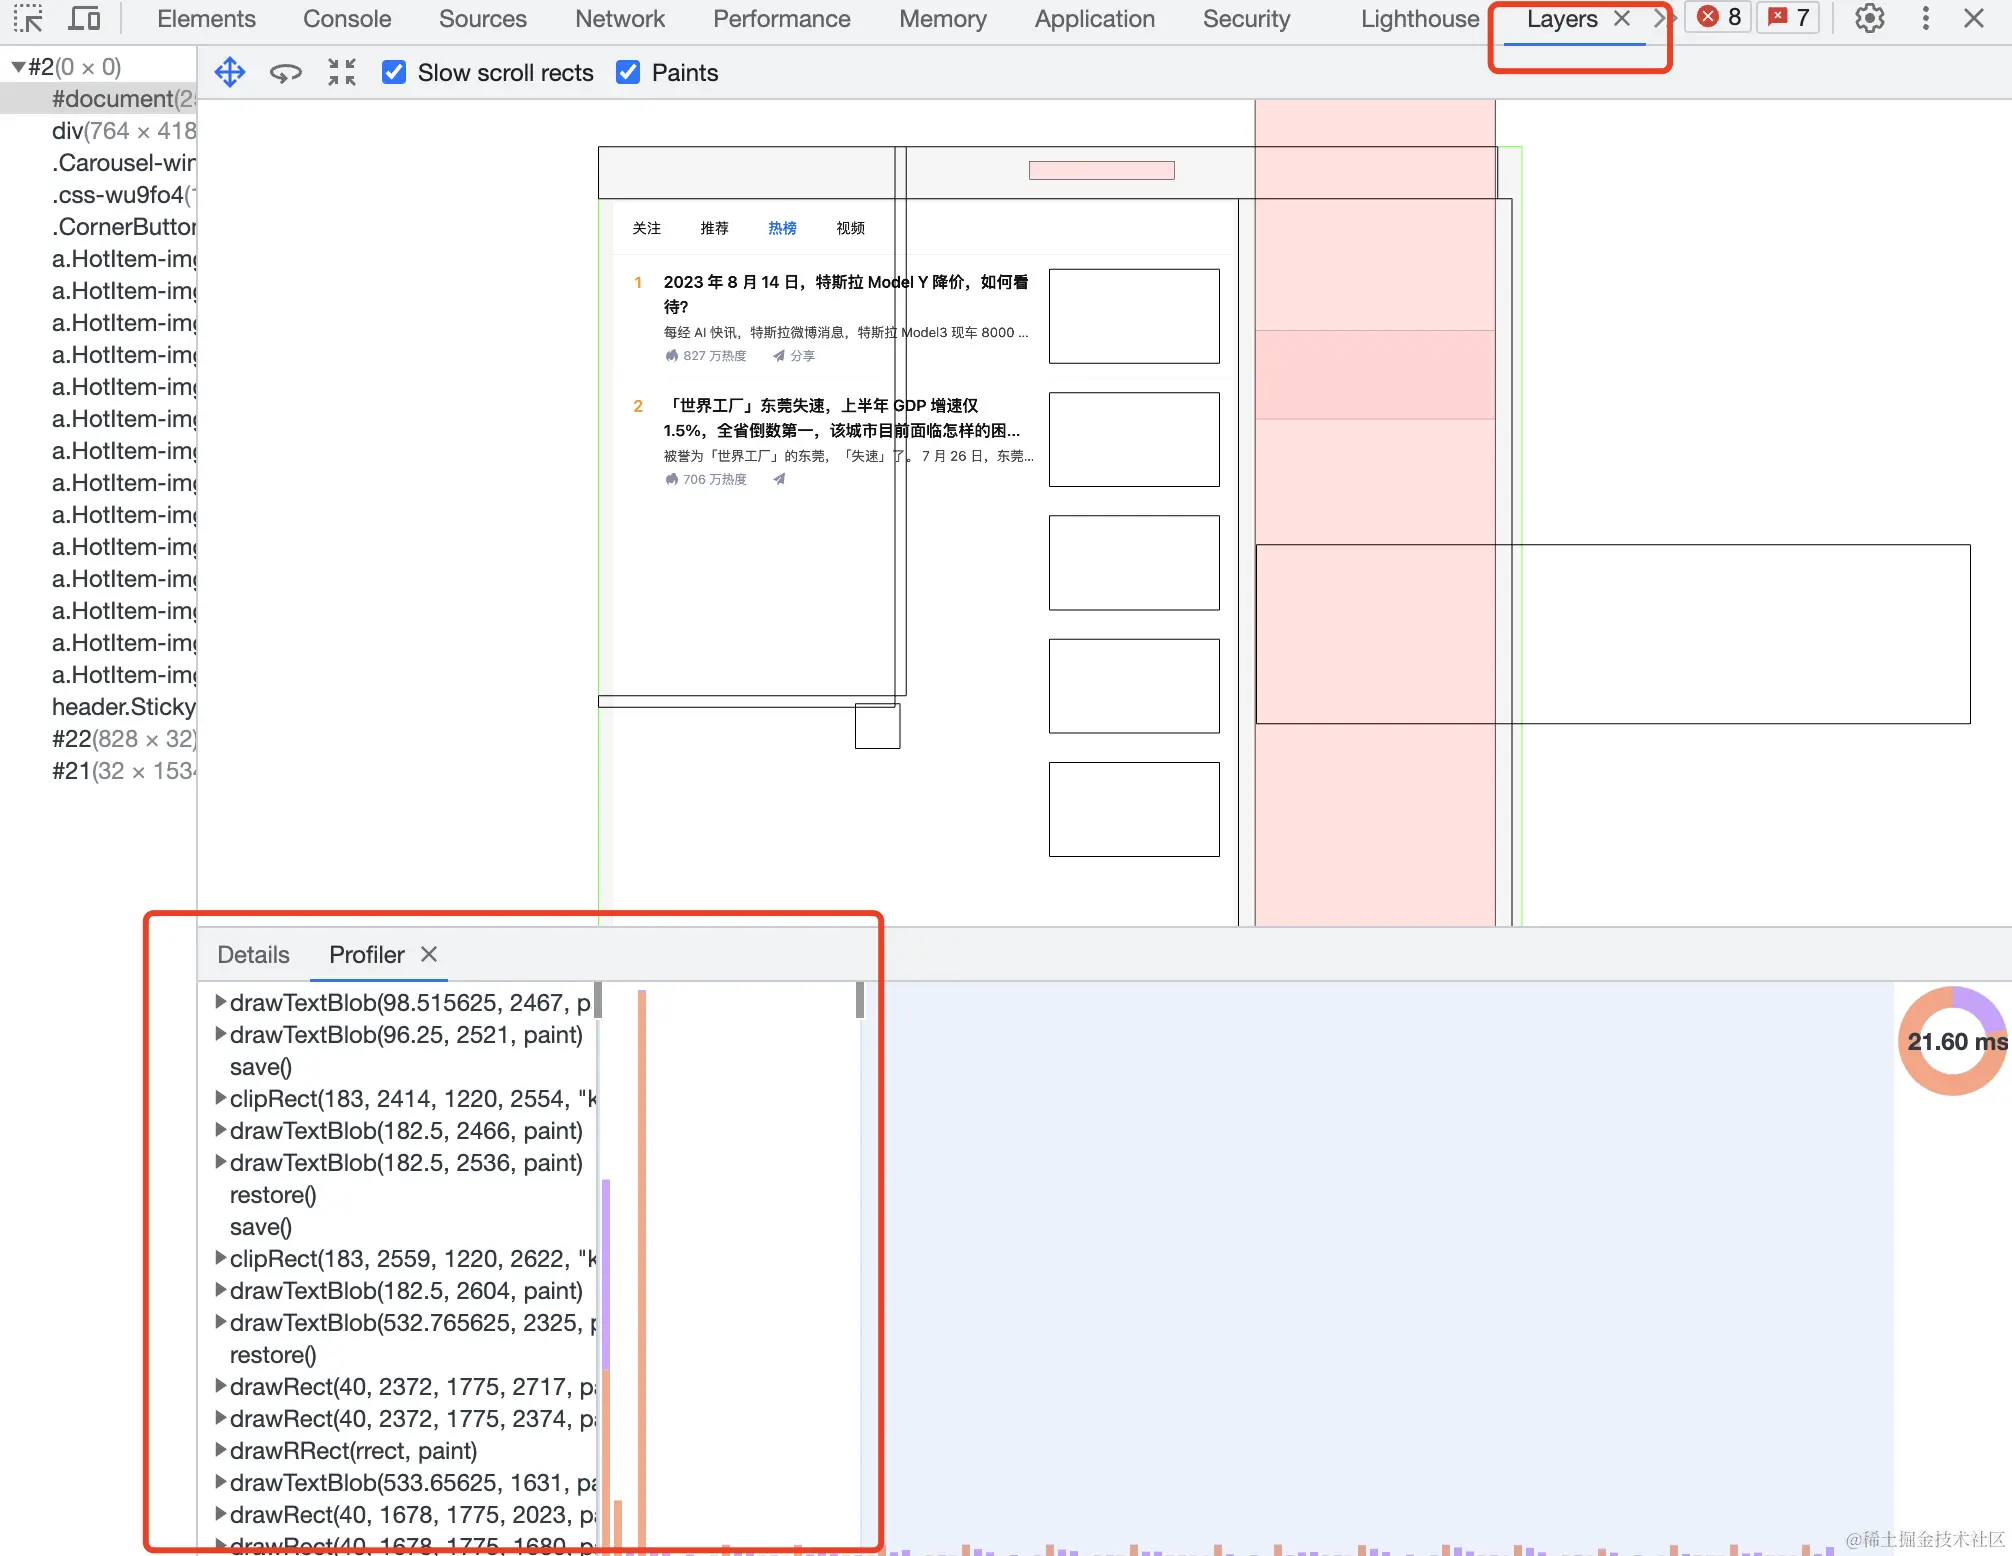Close the Profiler tab
Screen dimensions: 2012x1556
(x=429, y=954)
